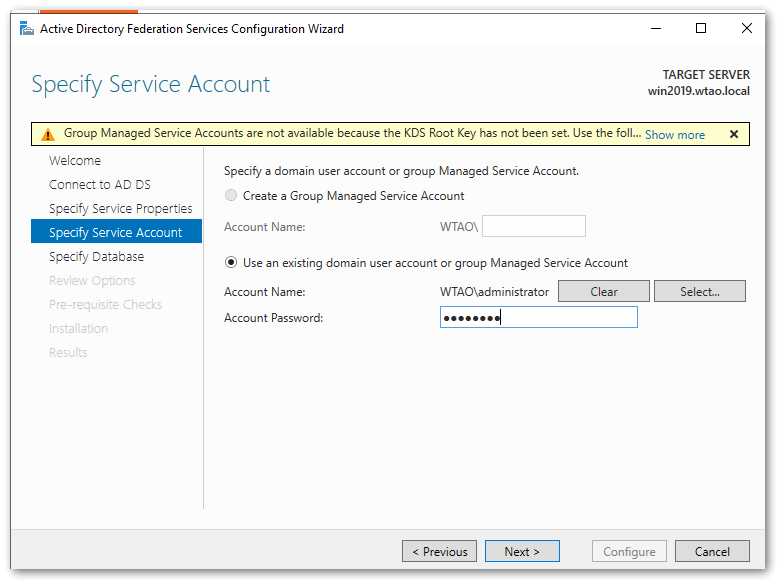
Task: Select Create a Group Managed Service Account
Action: pyautogui.click(x=232, y=196)
